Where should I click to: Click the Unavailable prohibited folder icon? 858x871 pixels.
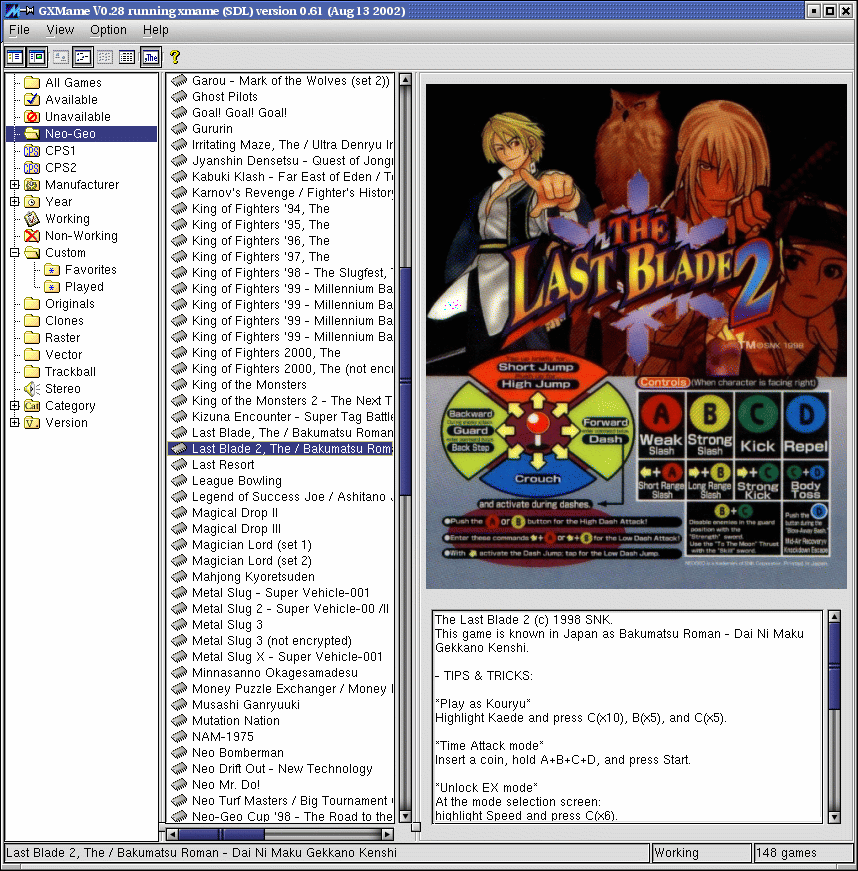coord(31,117)
